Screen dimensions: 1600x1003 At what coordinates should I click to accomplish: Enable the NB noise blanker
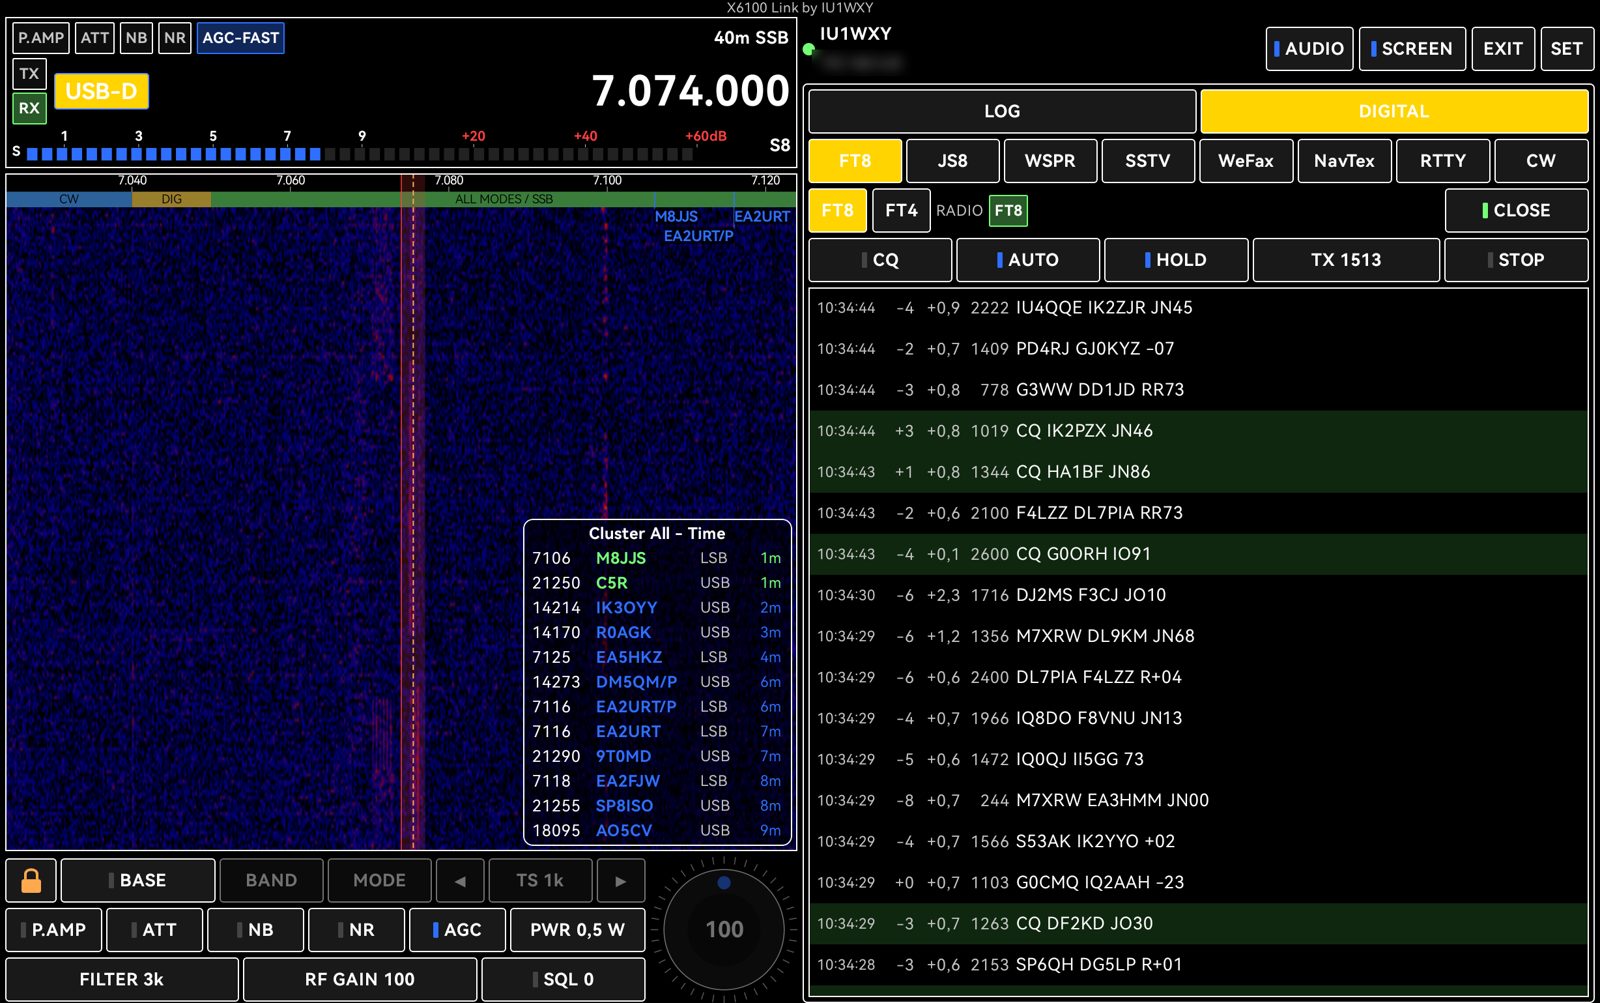pos(255,929)
